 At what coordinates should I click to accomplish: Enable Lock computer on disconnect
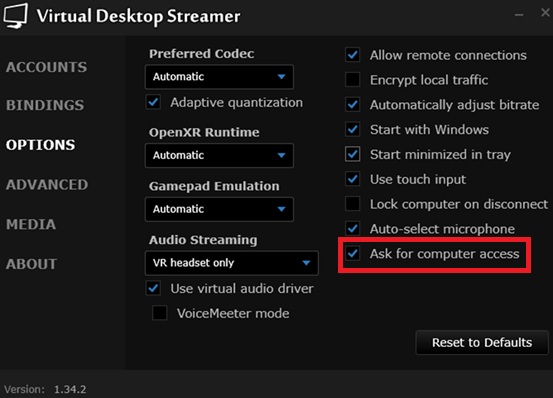coord(353,204)
